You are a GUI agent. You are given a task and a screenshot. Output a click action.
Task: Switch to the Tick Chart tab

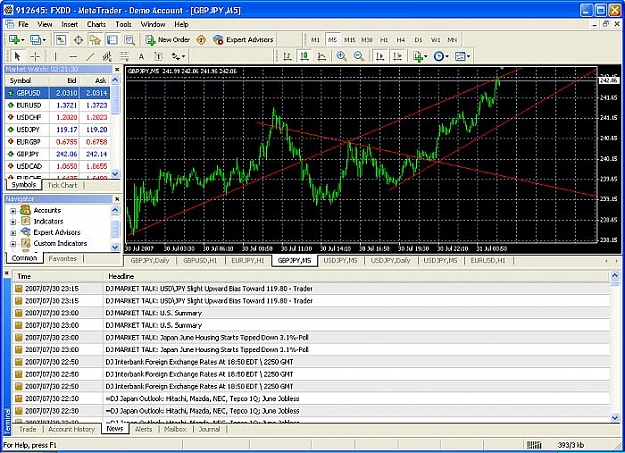(62, 185)
